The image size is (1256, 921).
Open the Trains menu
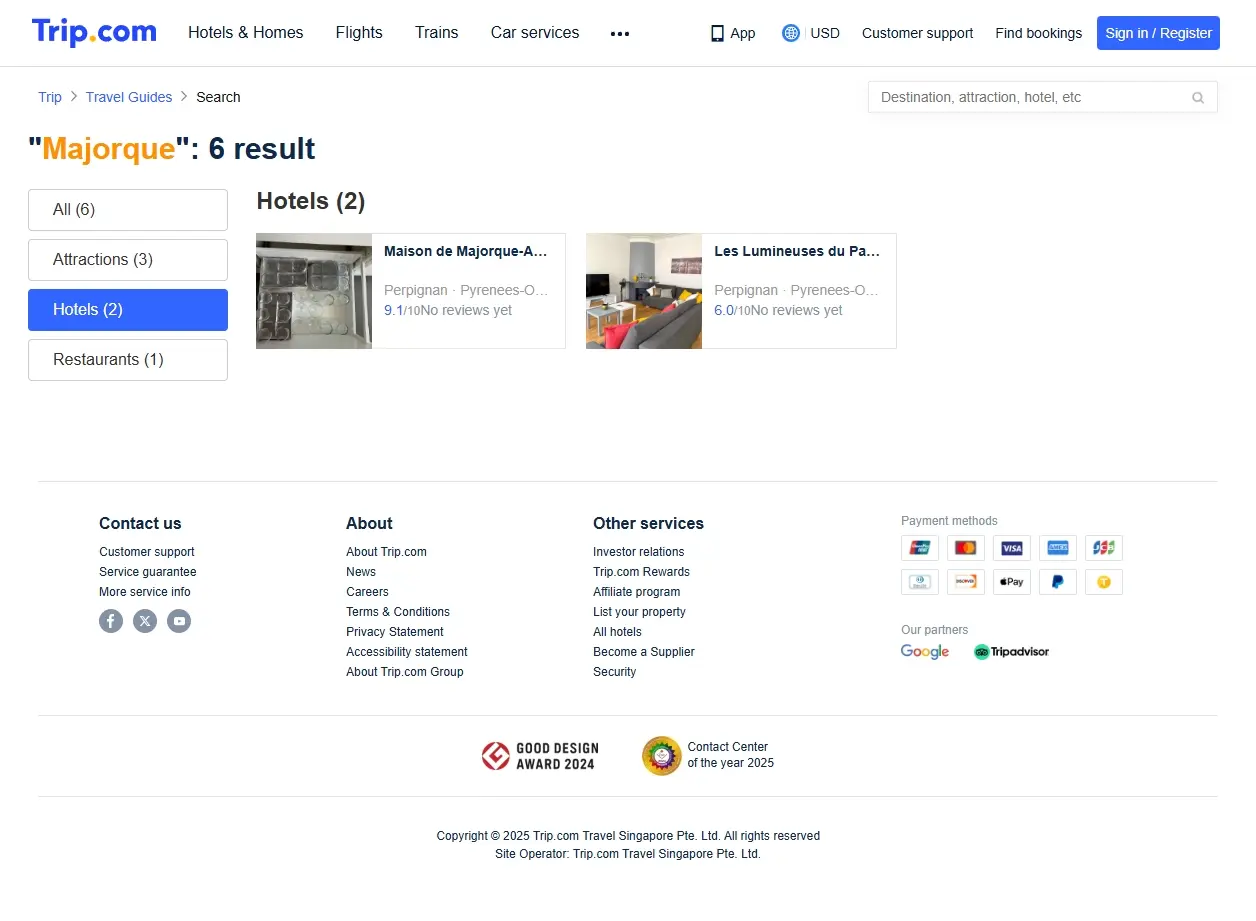coord(437,33)
